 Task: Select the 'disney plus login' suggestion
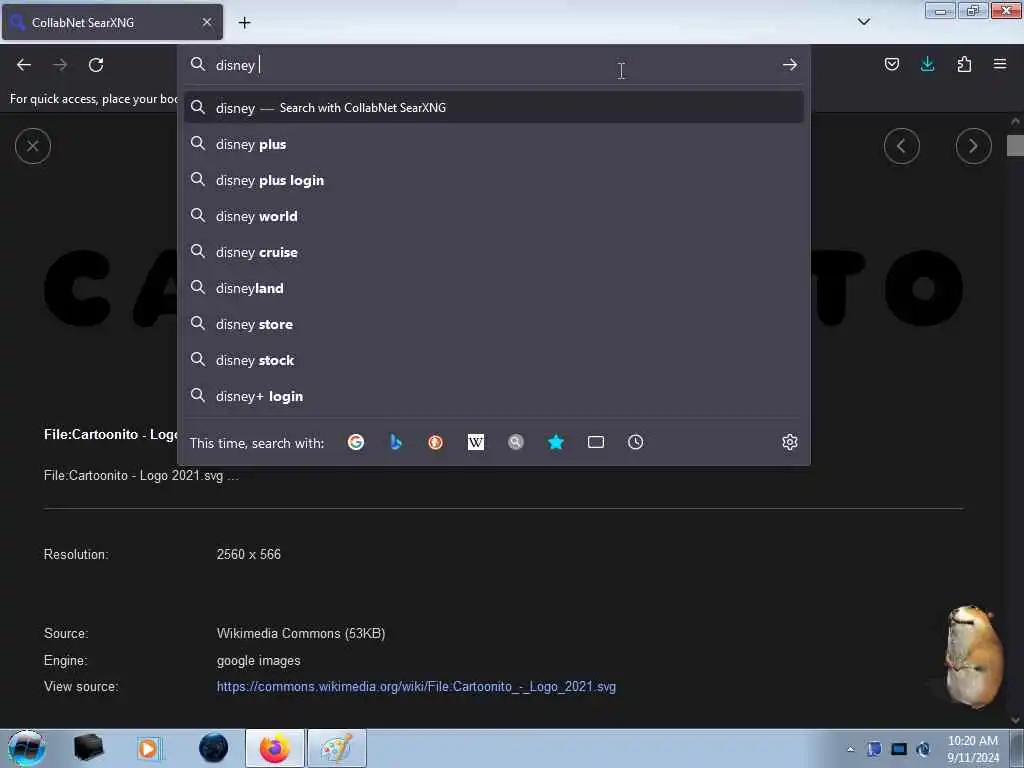click(x=494, y=180)
